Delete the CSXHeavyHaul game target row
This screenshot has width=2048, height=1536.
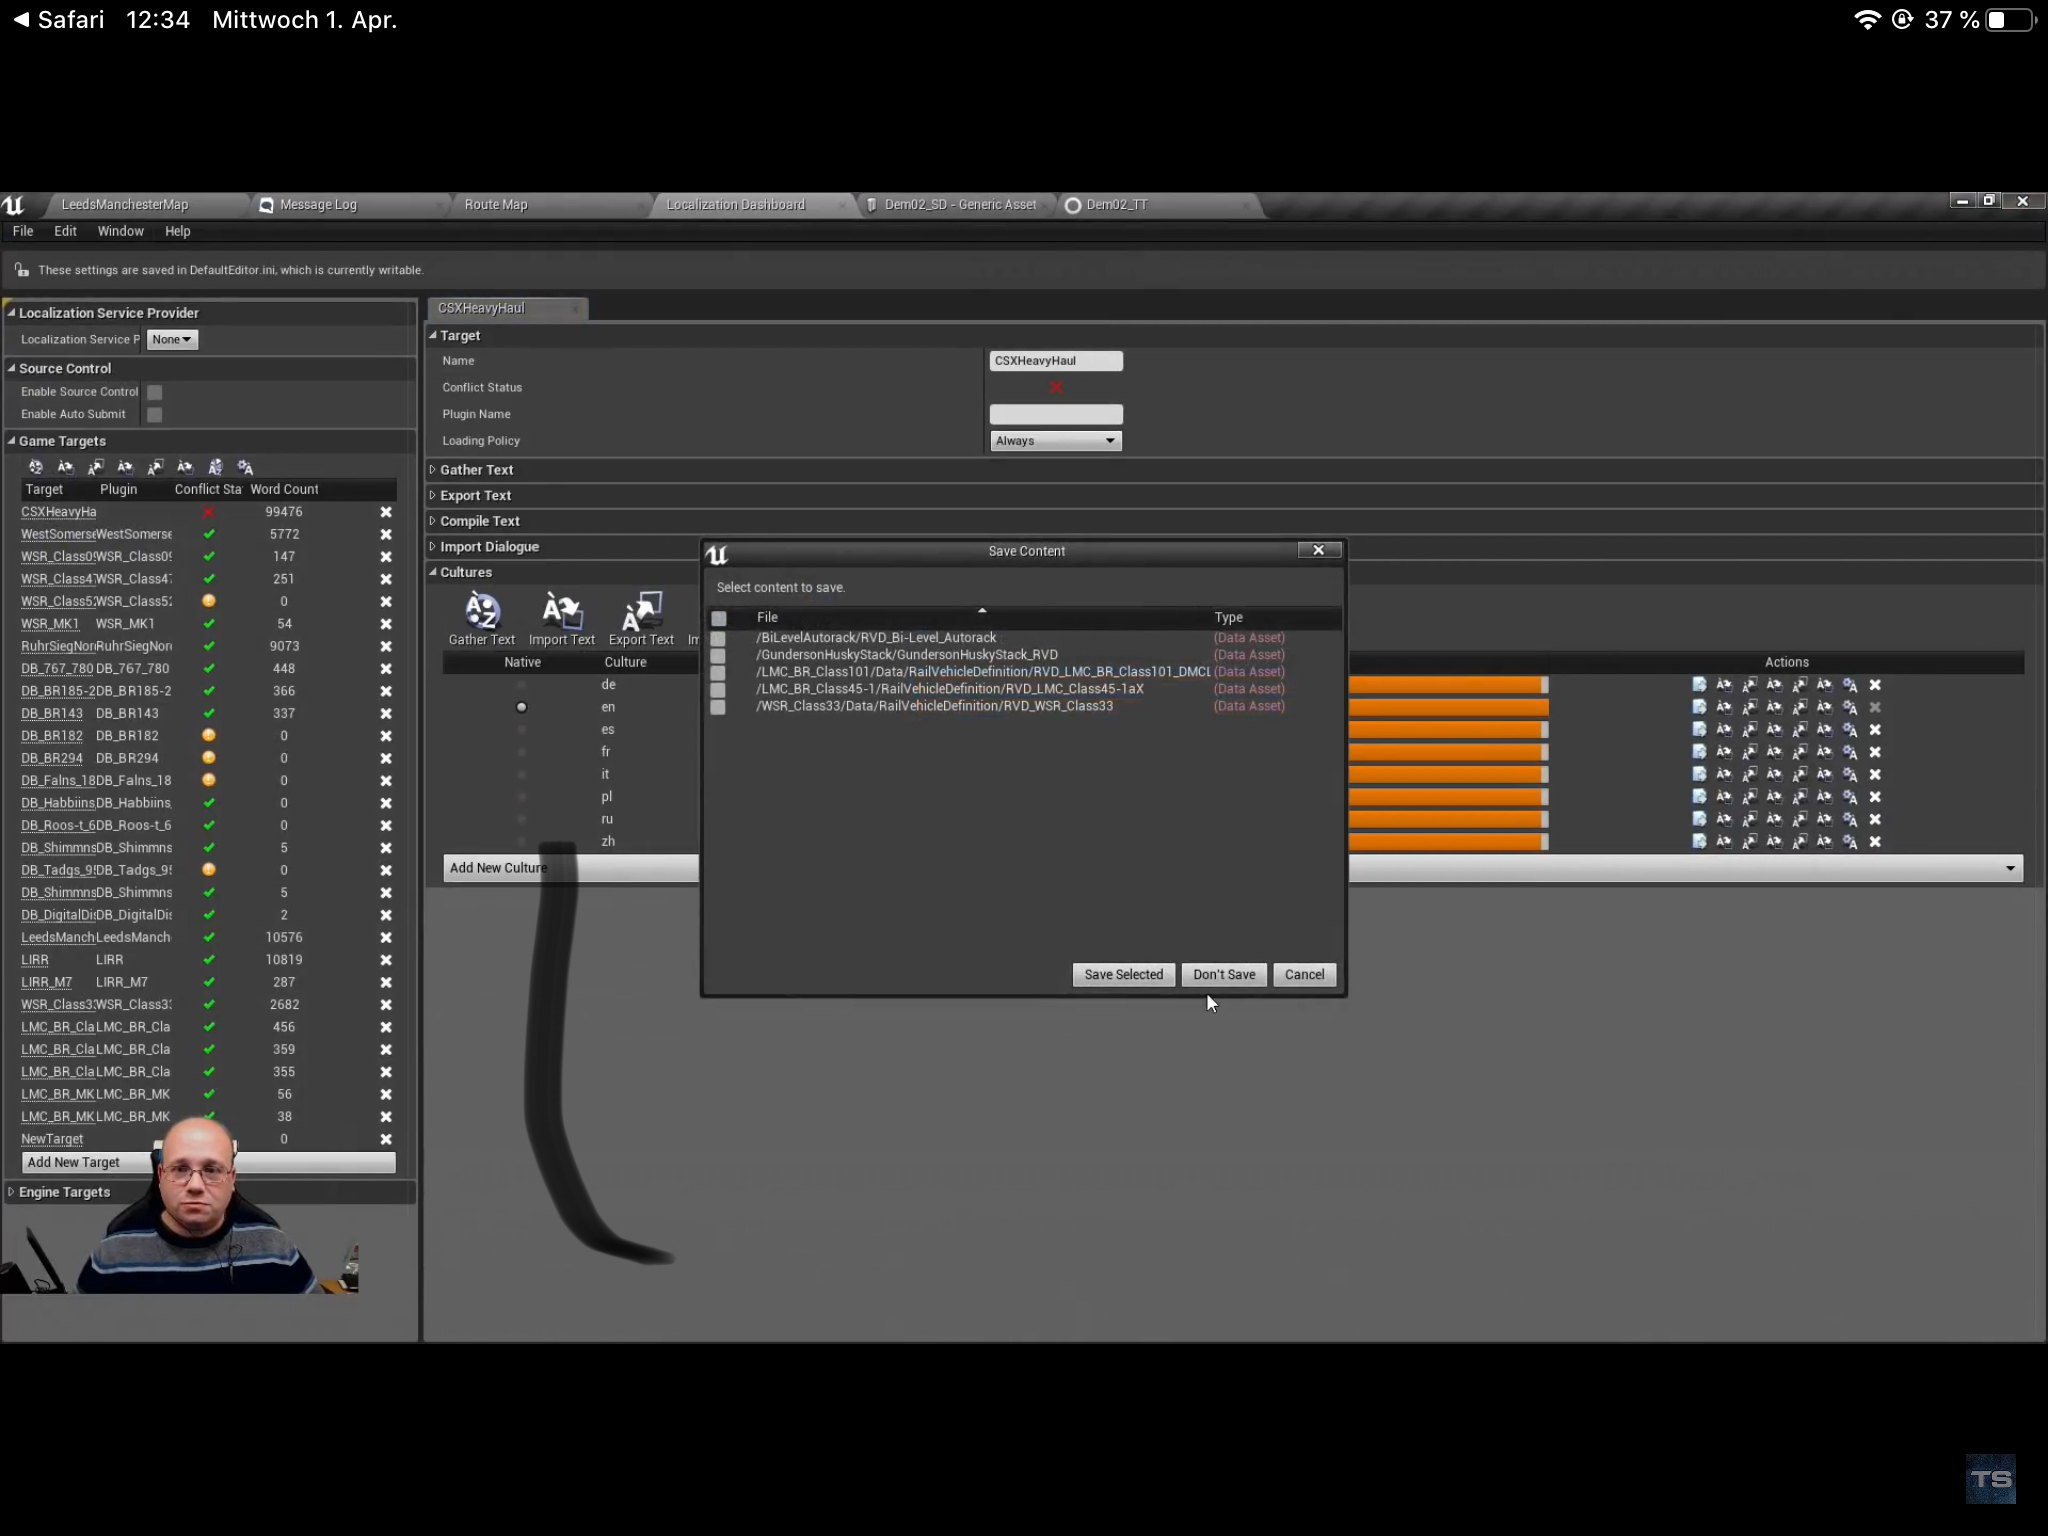pos(386,512)
